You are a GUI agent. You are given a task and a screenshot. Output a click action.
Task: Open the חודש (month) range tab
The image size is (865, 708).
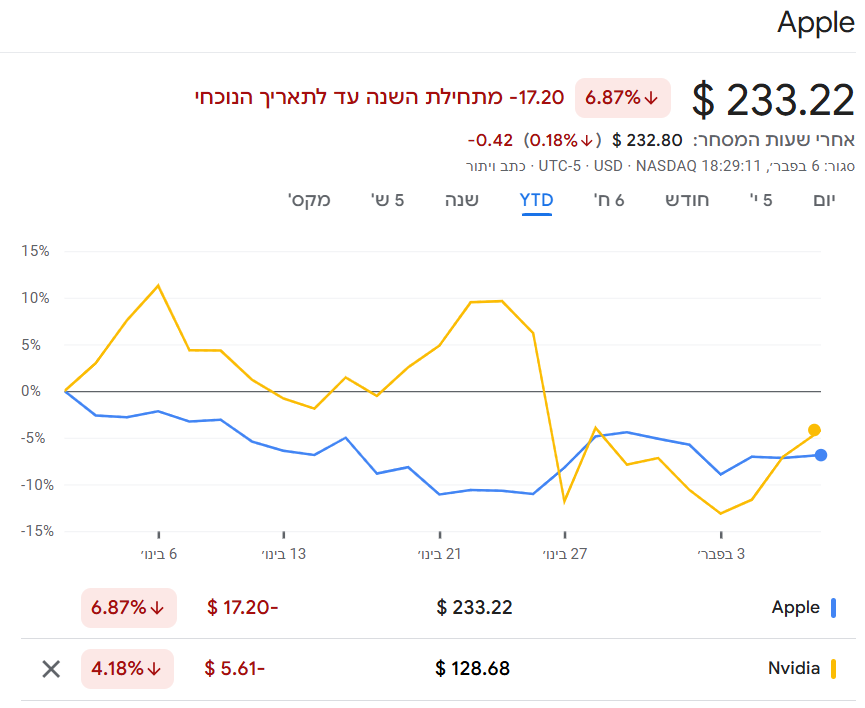tap(688, 200)
